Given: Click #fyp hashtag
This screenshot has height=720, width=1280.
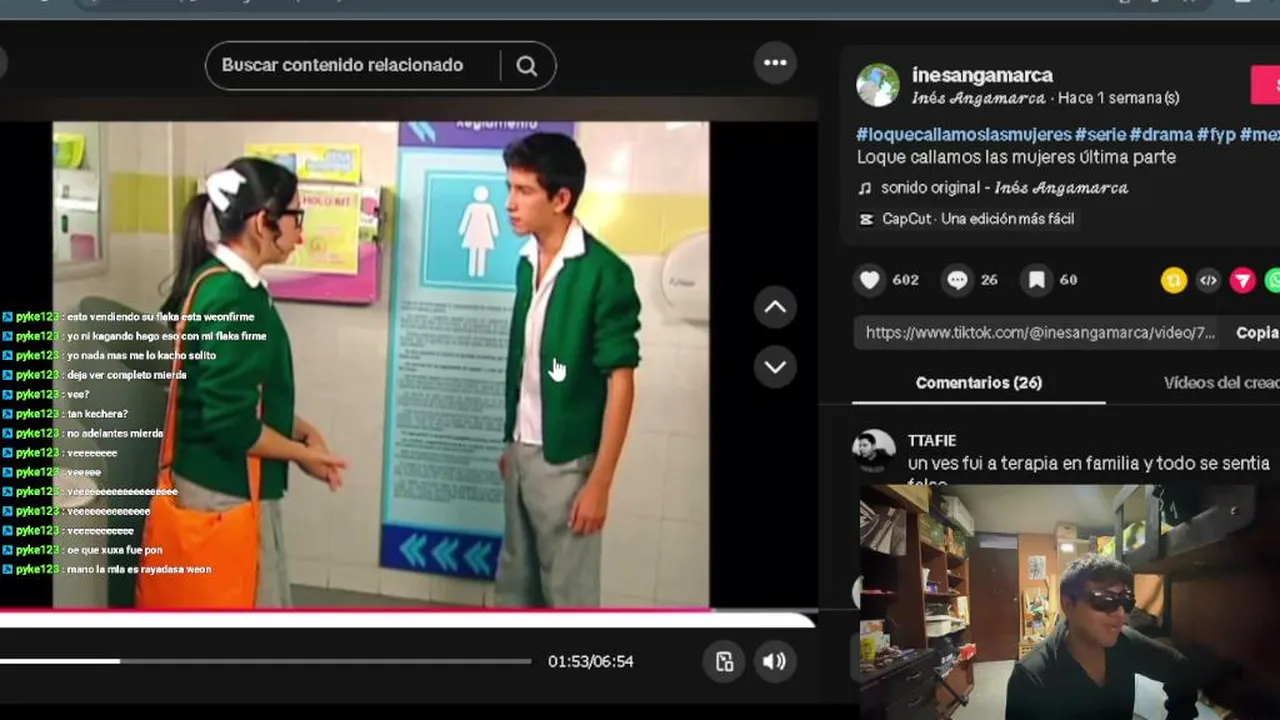Looking at the screenshot, I should coord(1217,134).
